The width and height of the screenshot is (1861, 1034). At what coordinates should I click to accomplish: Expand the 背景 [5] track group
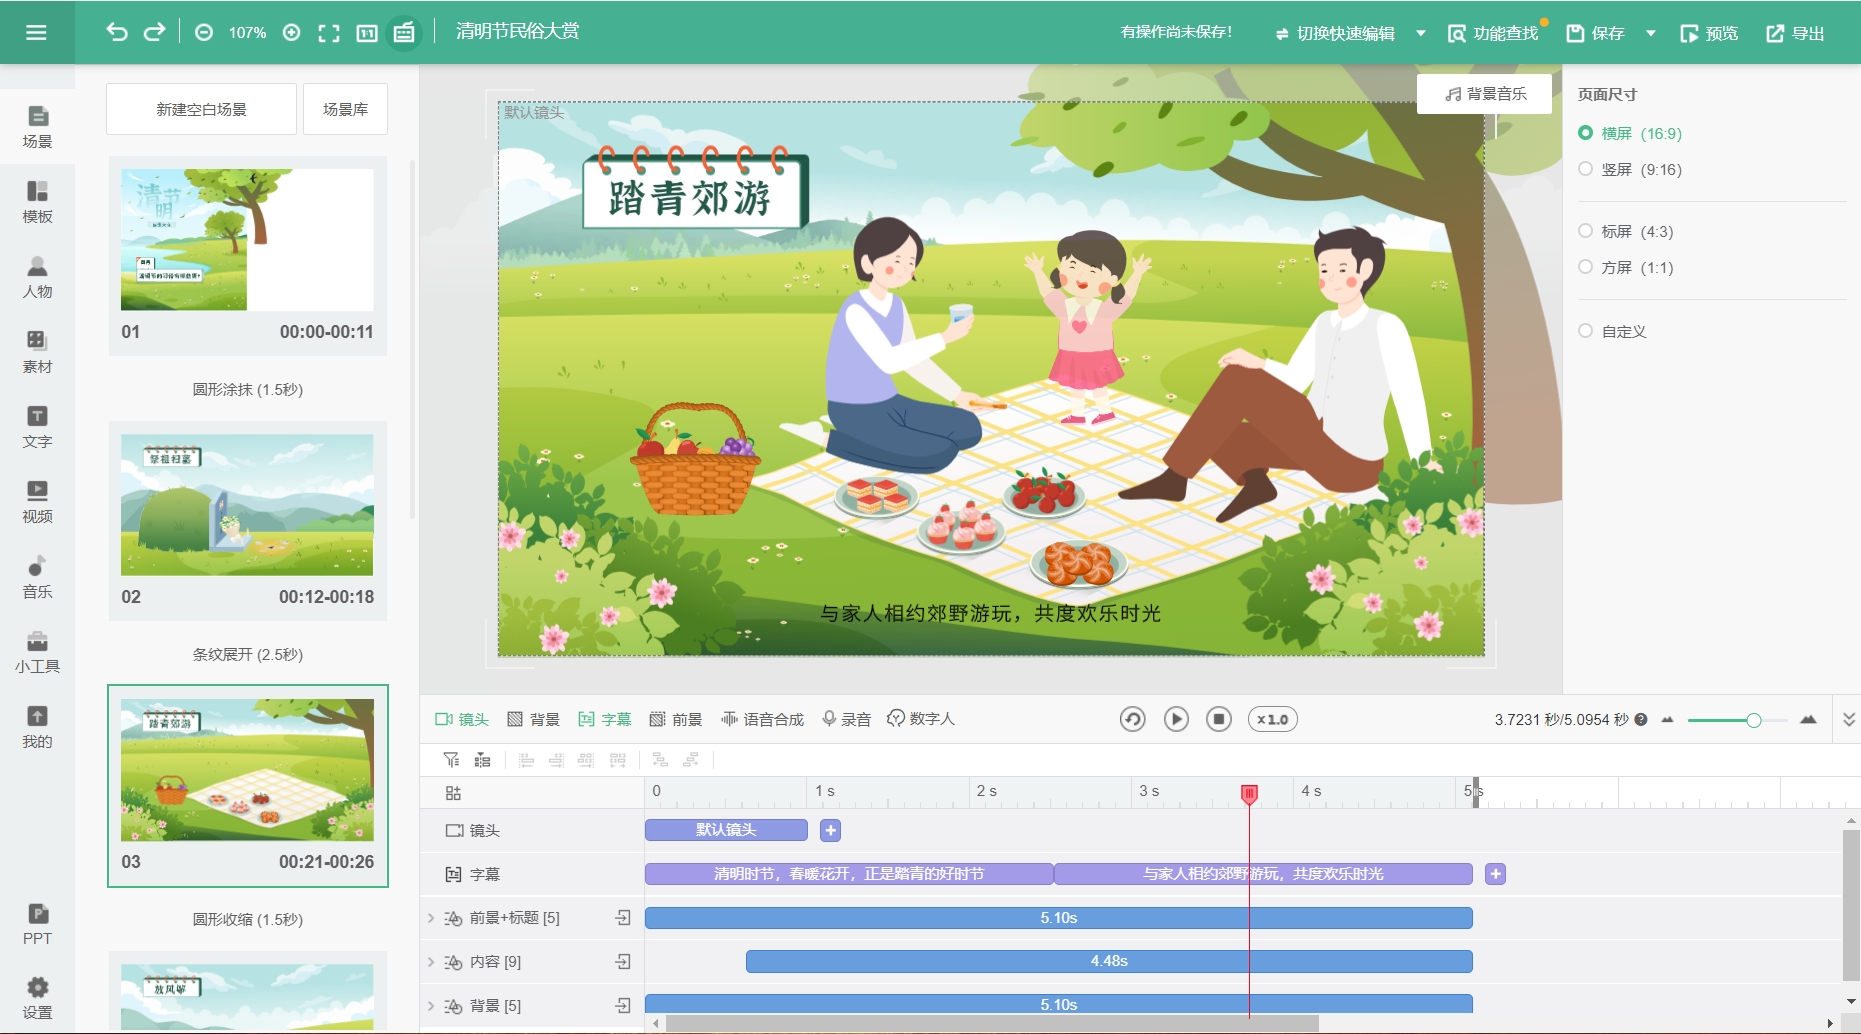pyautogui.click(x=431, y=1005)
